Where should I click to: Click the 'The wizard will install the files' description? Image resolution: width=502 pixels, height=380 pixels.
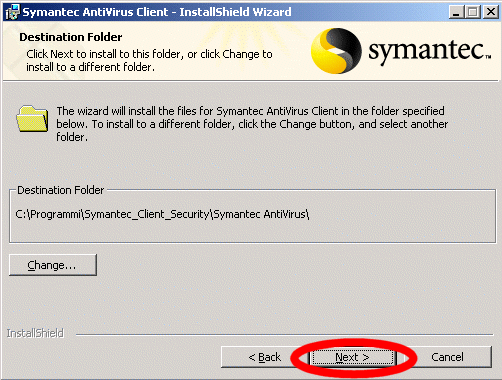click(252, 124)
